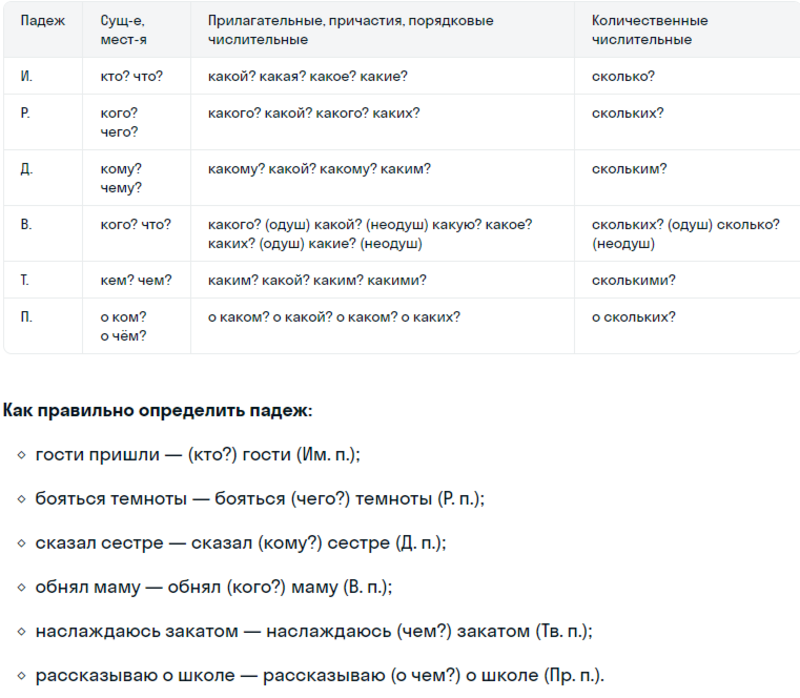800x698 pixels.
Task: Click the 'Сущ-е, мест-я' column header
Action: pyautogui.click(x=137, y=30)
